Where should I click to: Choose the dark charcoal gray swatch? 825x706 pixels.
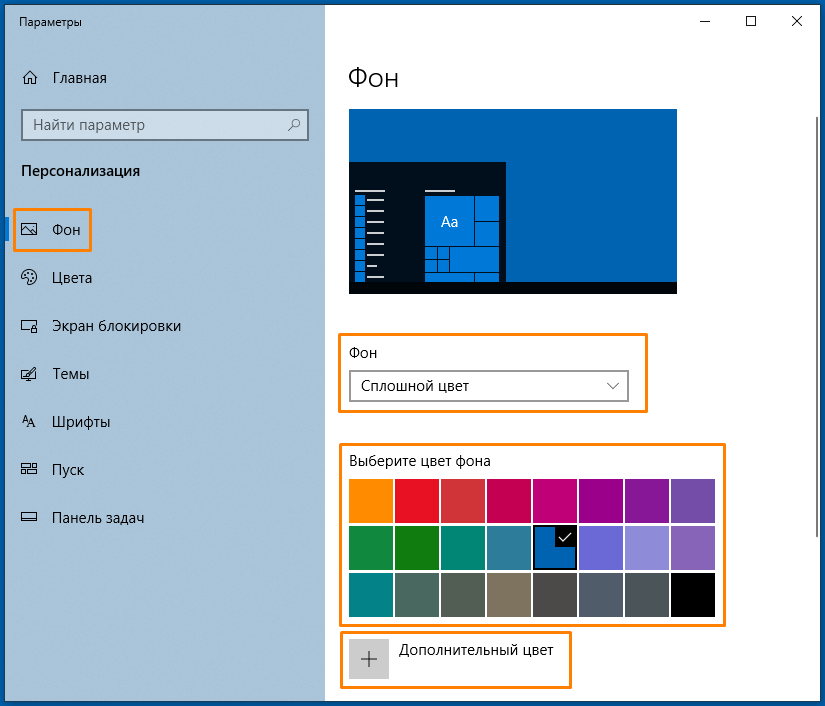[555, 594]
